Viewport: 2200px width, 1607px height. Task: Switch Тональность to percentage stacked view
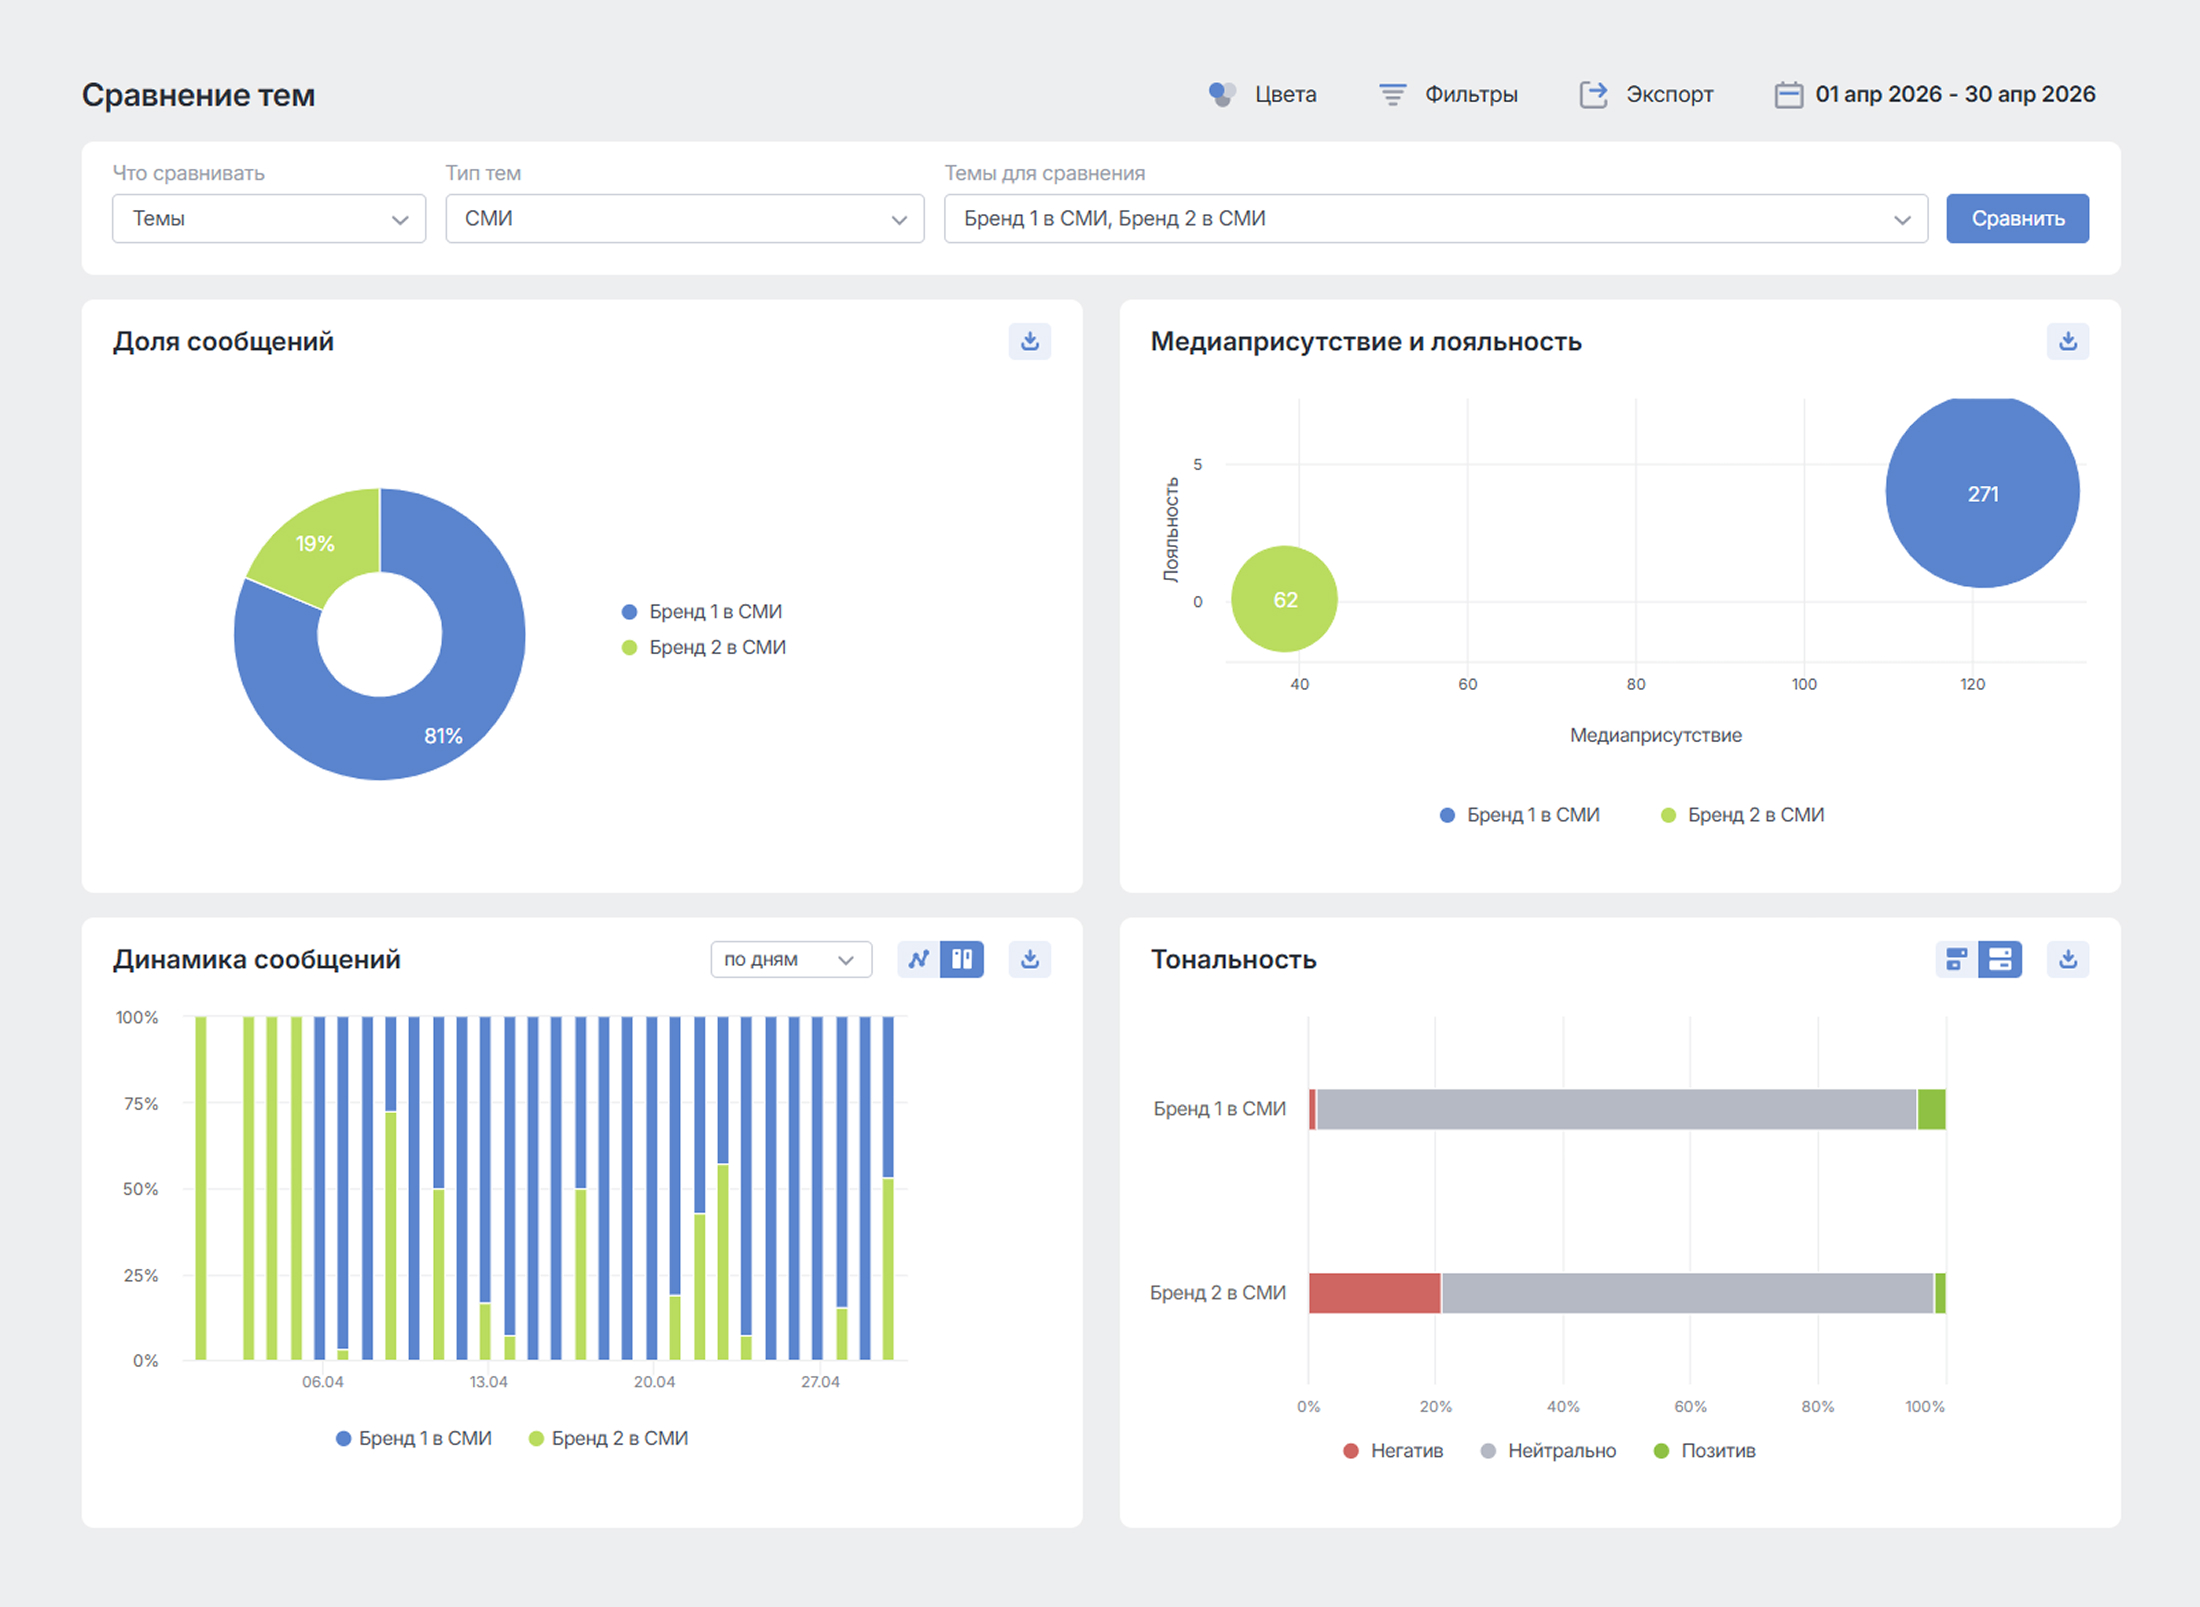tap(2000, 959)
